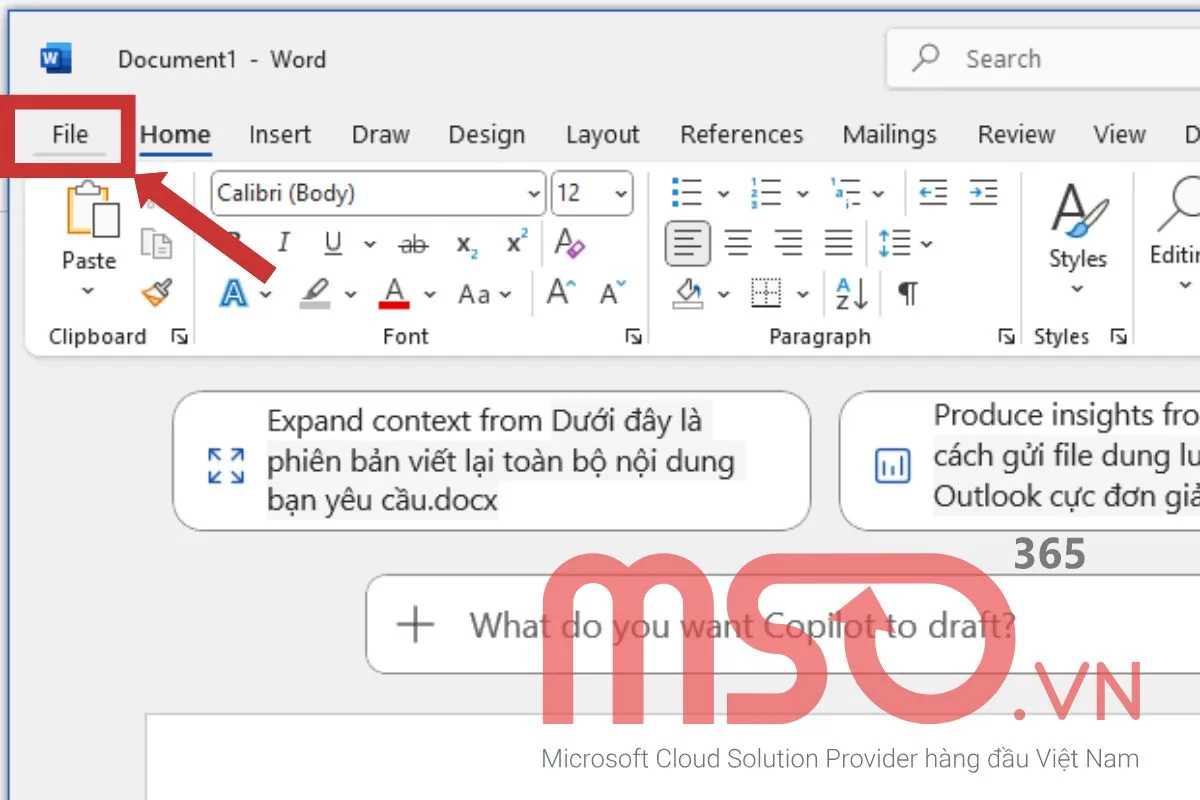This screenshot has width=1200, height=800.
Task: Clear all formatting with the eraser icon
Action: (569, 243)
